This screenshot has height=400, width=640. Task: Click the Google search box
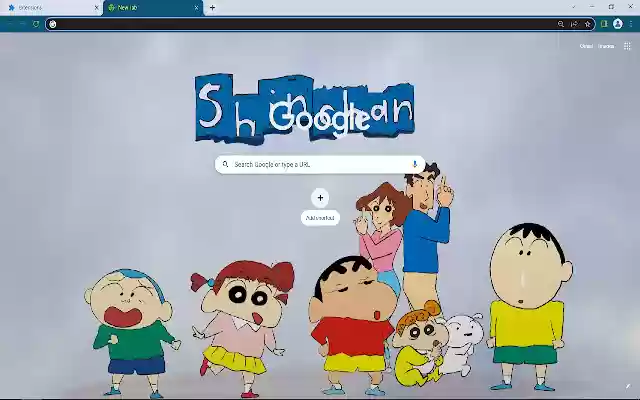coord(320,164)
